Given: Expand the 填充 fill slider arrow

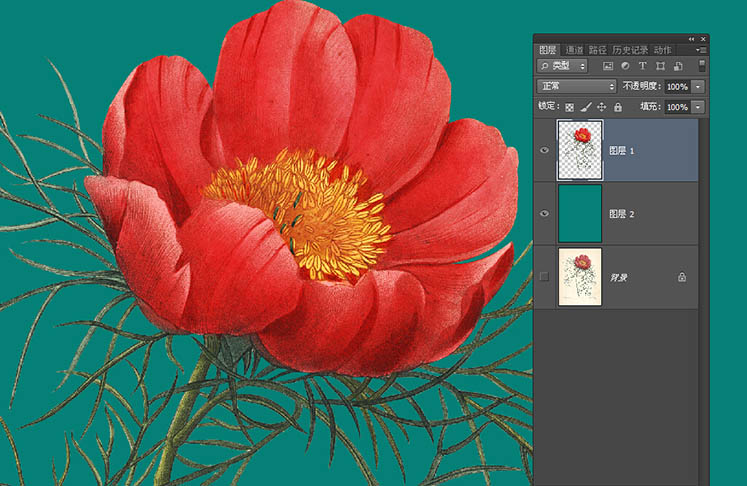Looking at the screenshot, I should tap(698, 107).
